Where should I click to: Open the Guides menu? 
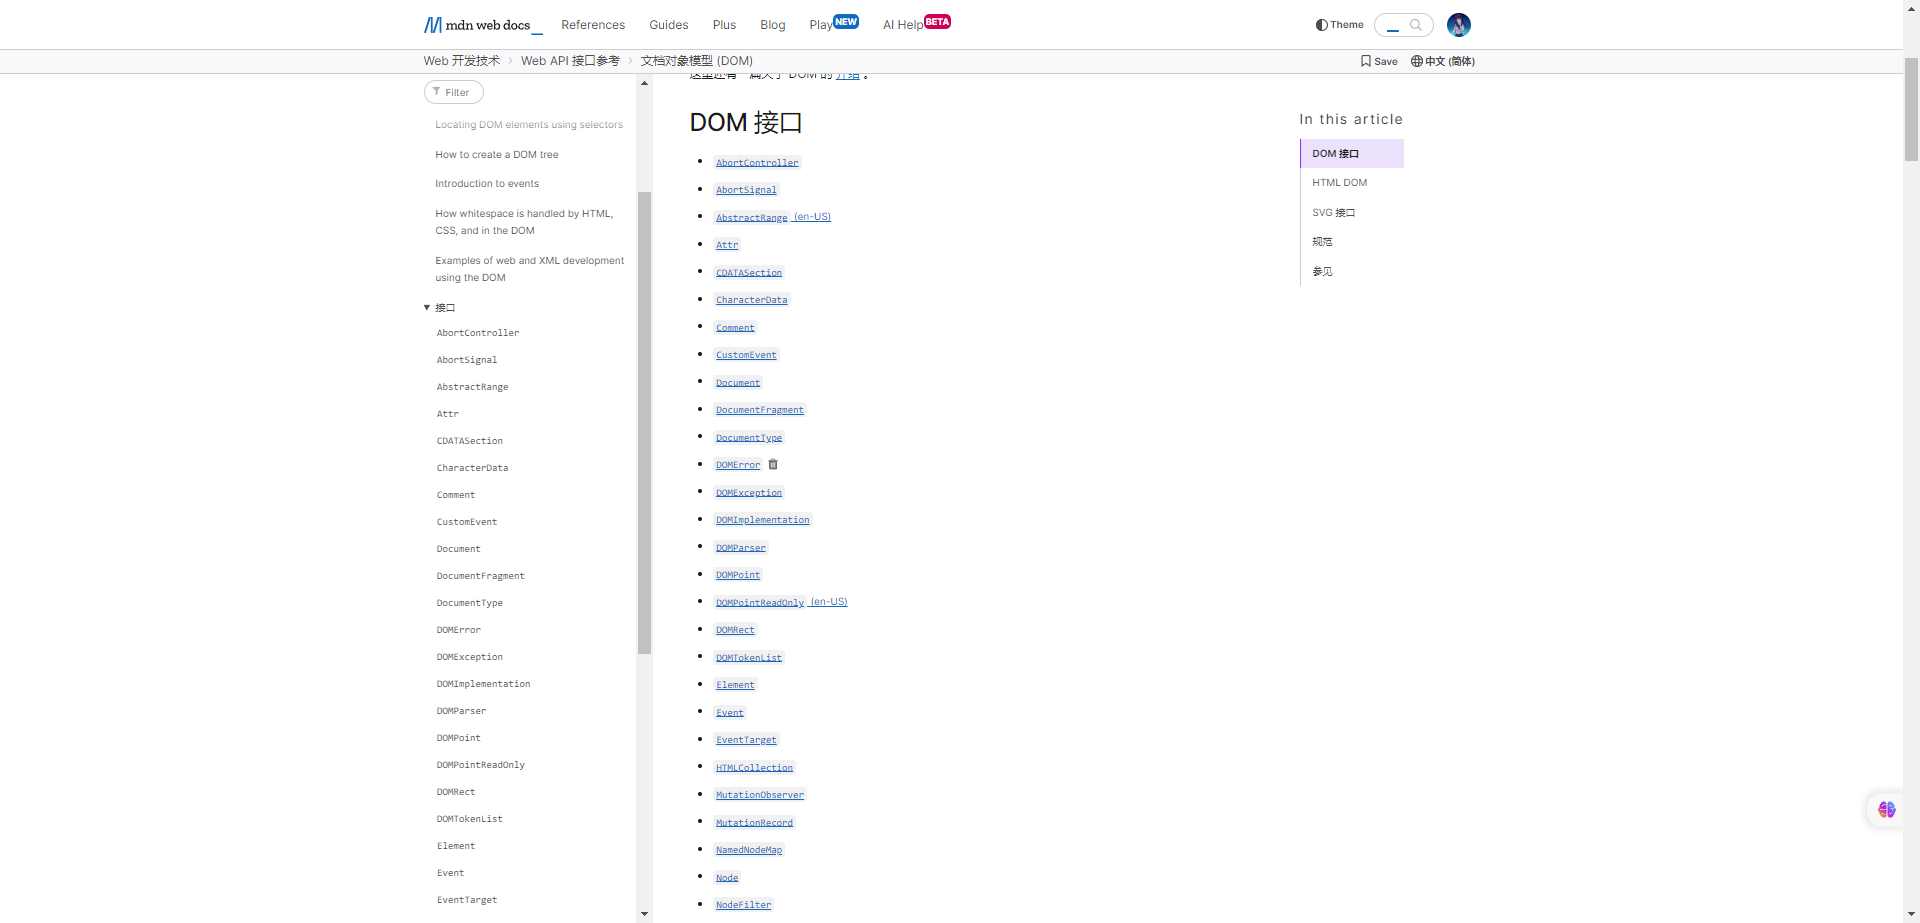(x=668, y=25)
